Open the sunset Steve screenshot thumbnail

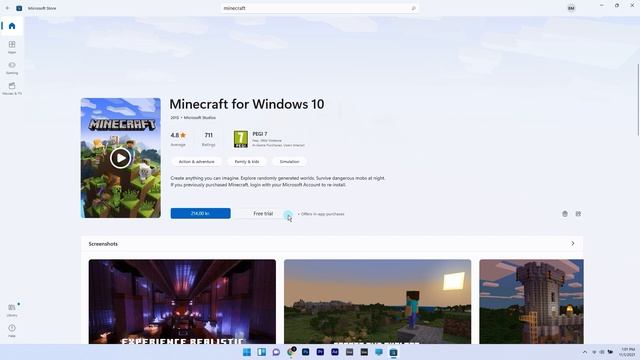point(378,302)
